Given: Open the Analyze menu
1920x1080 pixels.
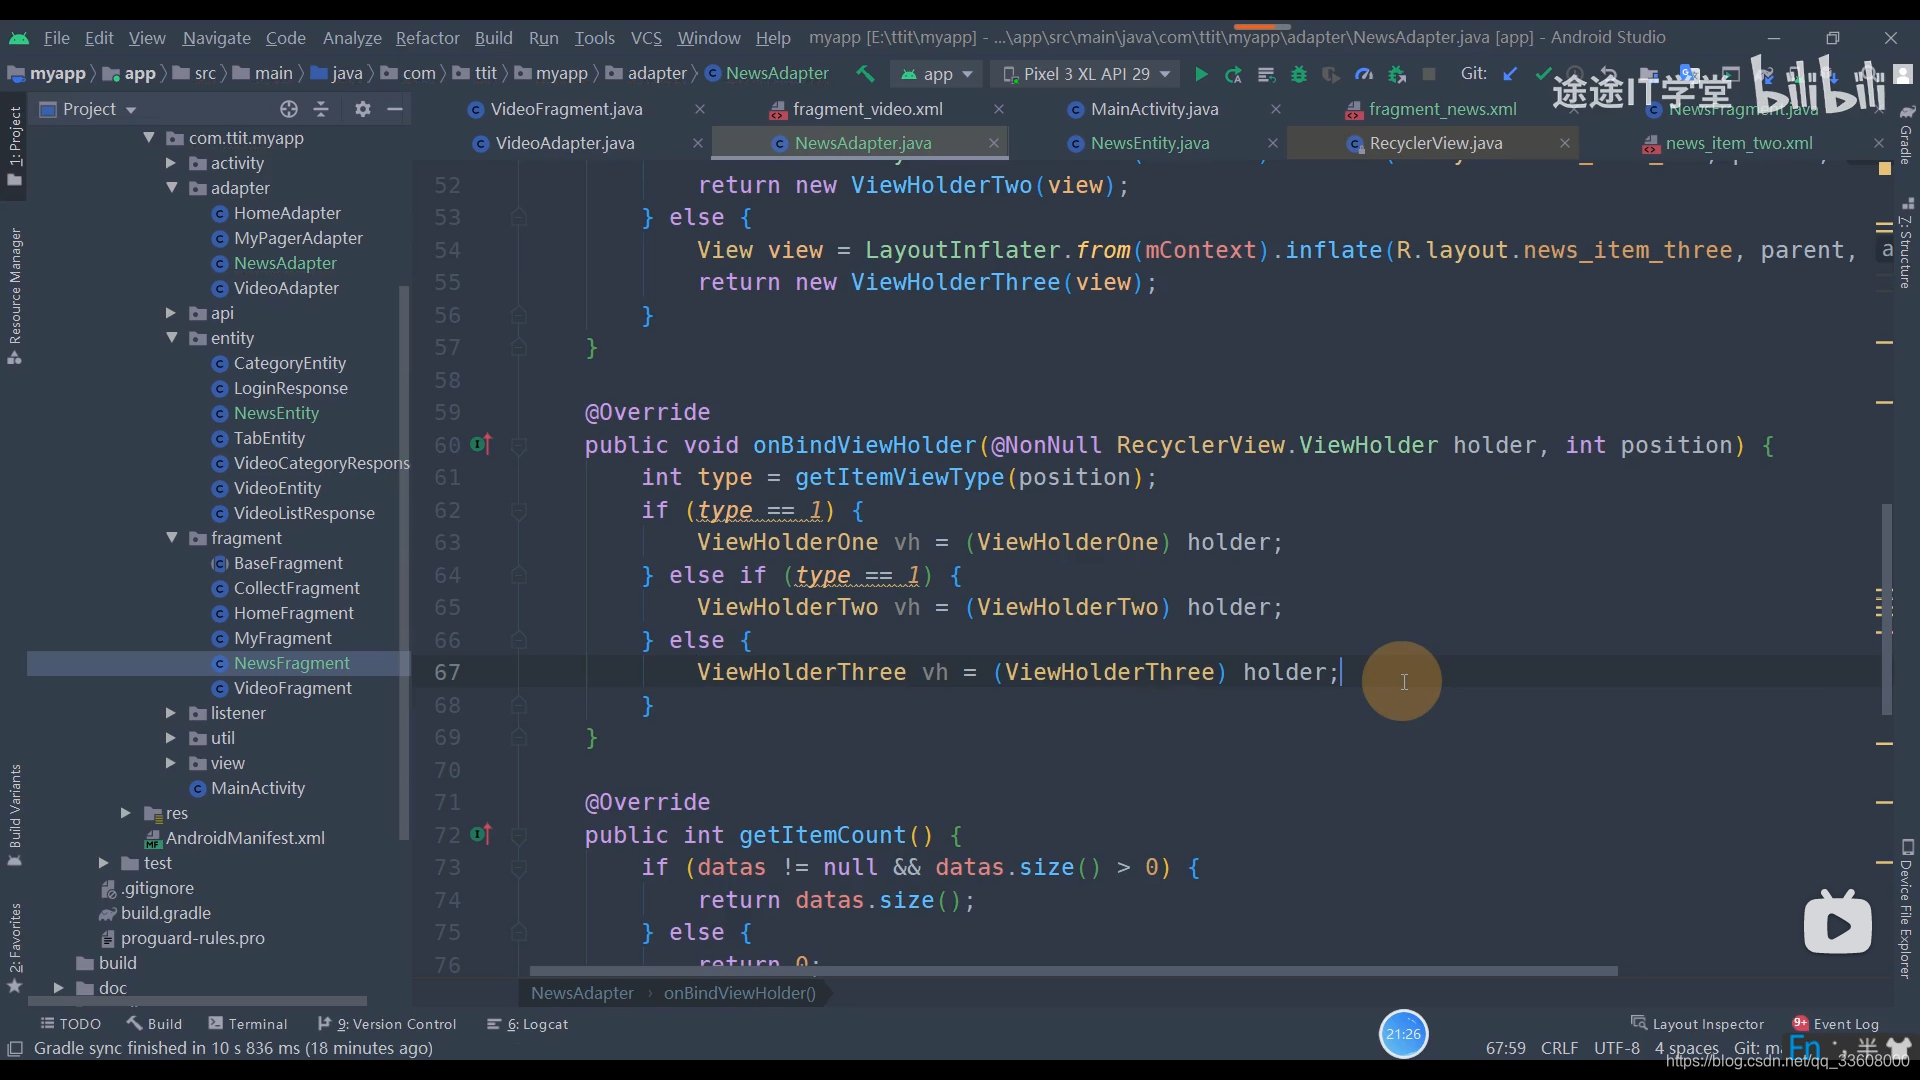Looking at the screenshot, I should coord(352,38).
